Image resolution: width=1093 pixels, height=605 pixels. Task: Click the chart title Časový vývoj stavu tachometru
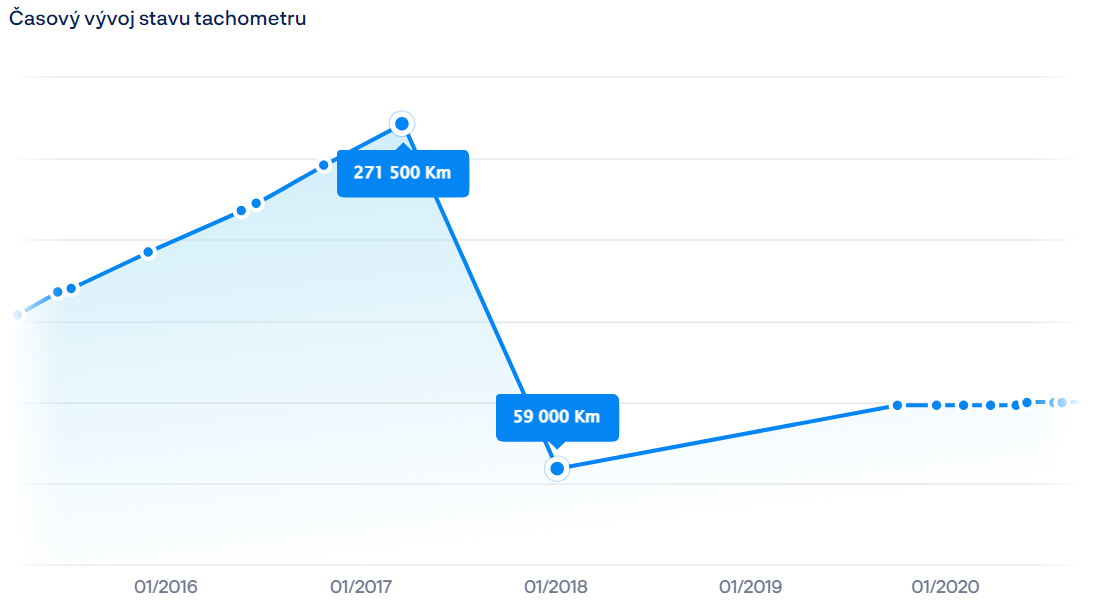158,18
